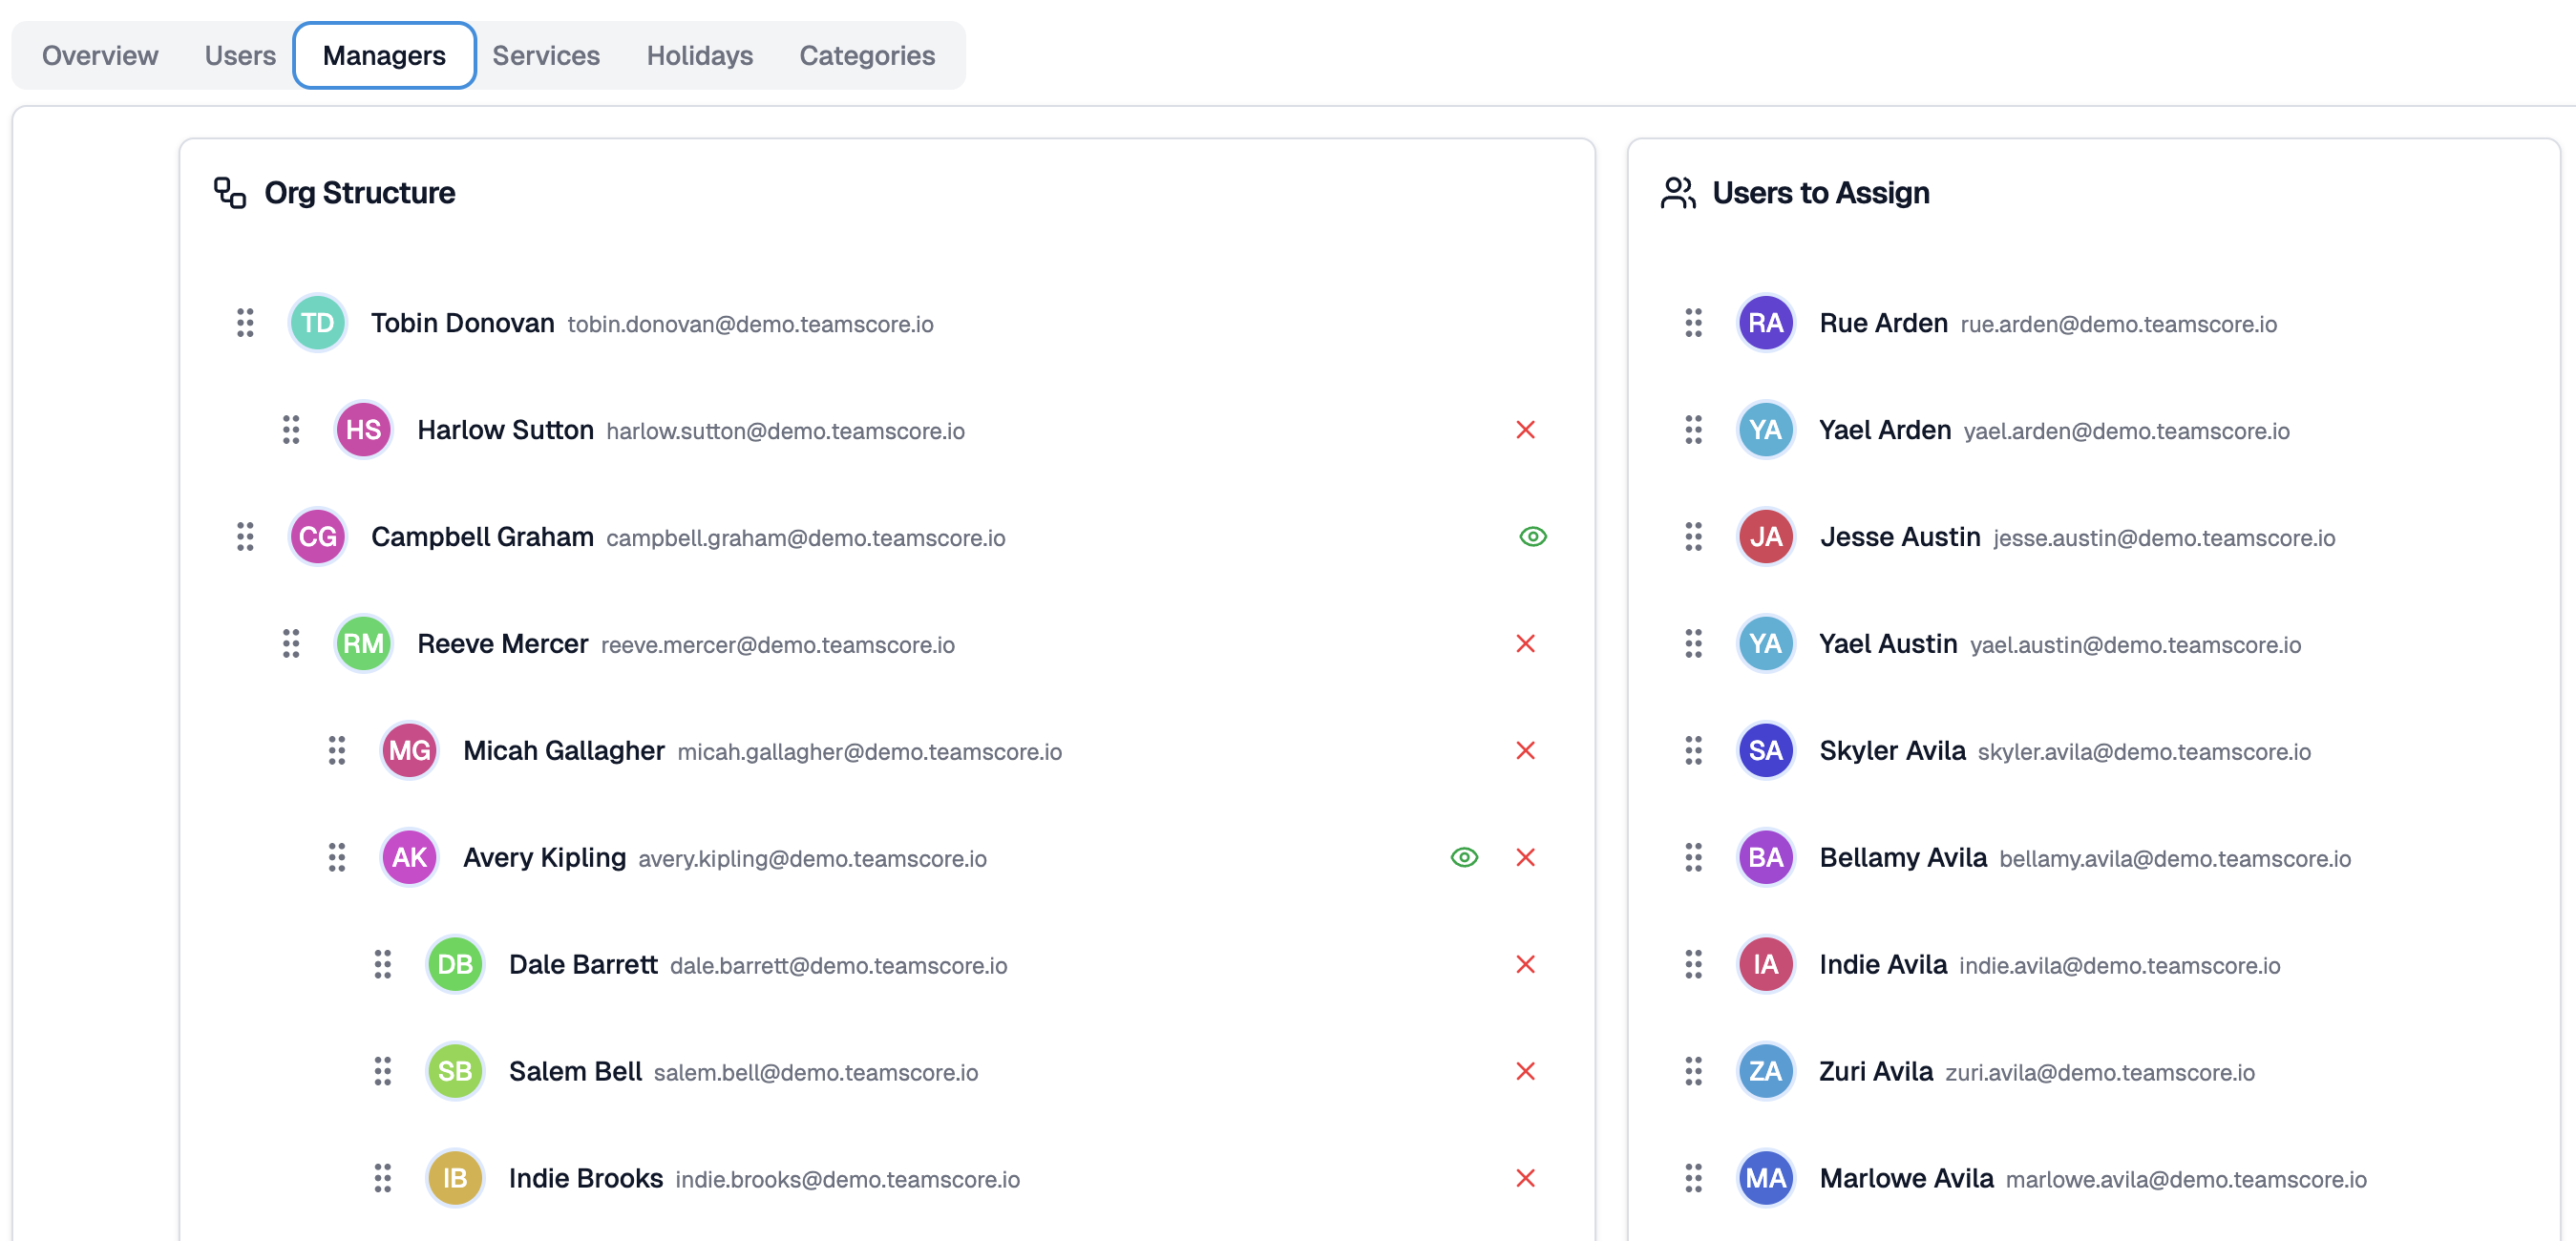Click Tobin Donovan root node name
The image size is (2576, 1241).
(462, 323)
